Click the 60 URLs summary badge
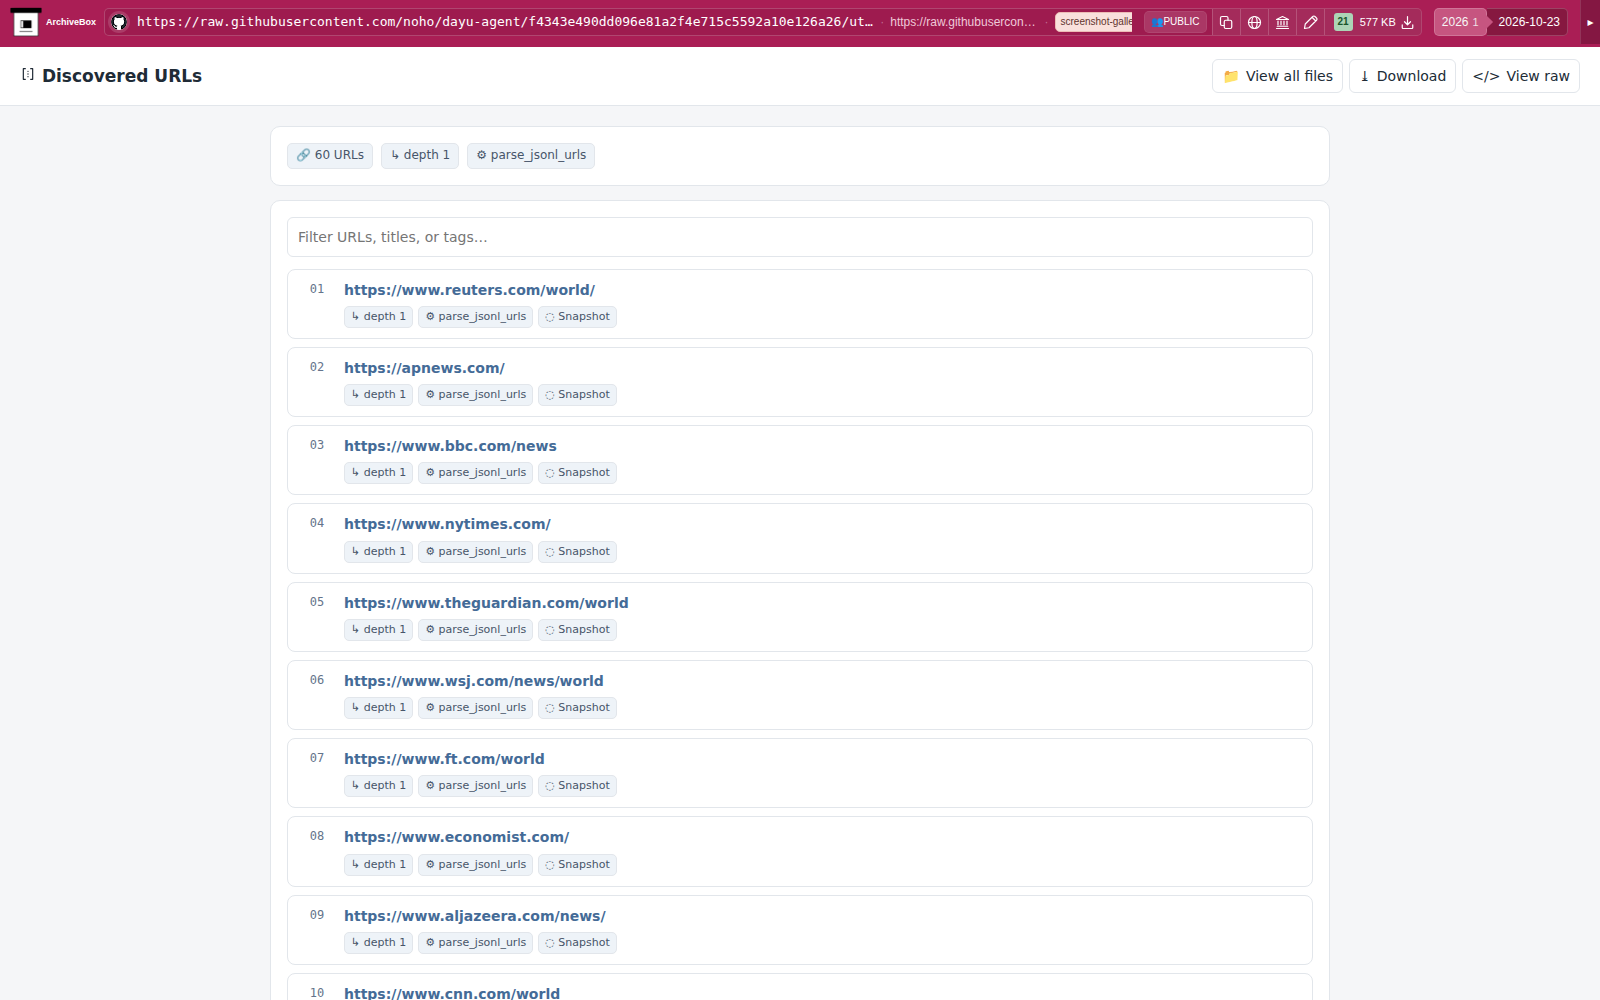The width and height of the screenshot is (1600, 1000). (330, 155)
